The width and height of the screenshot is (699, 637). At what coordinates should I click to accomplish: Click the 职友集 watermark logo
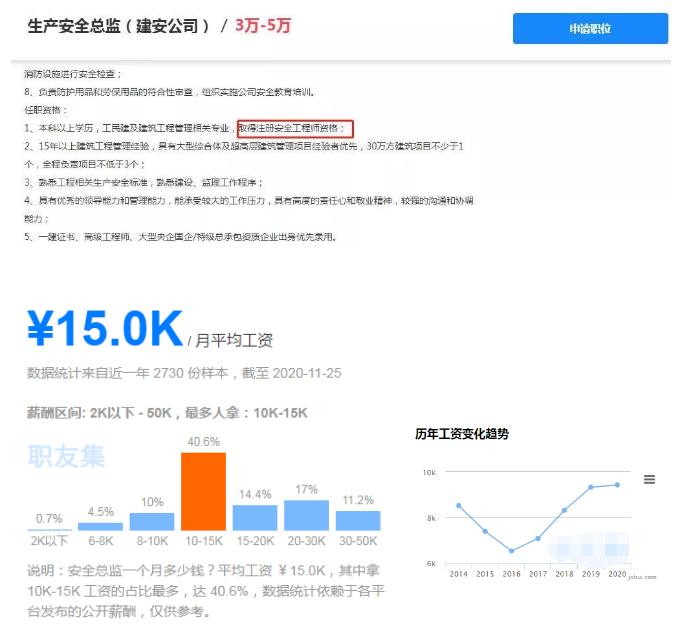click(66, 457)
